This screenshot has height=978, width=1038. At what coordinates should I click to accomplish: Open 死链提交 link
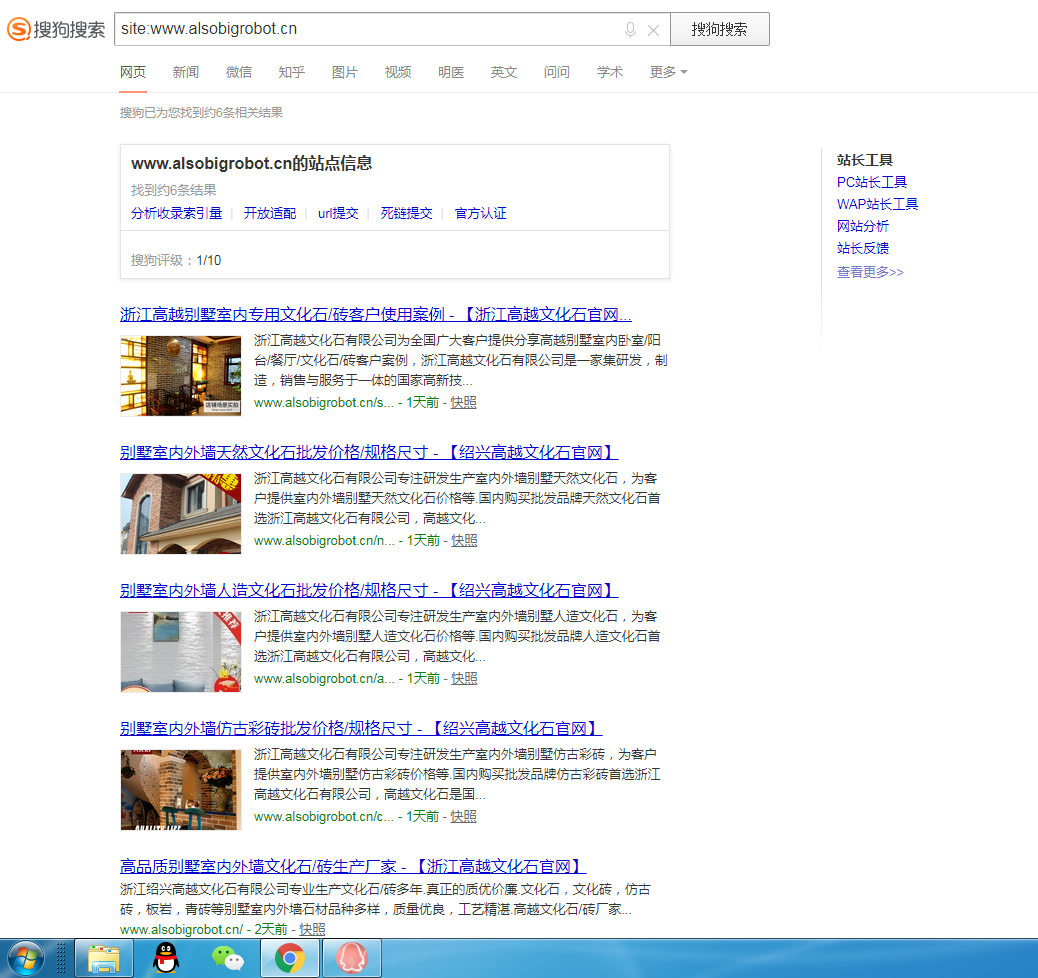click(x=406, y=213)
